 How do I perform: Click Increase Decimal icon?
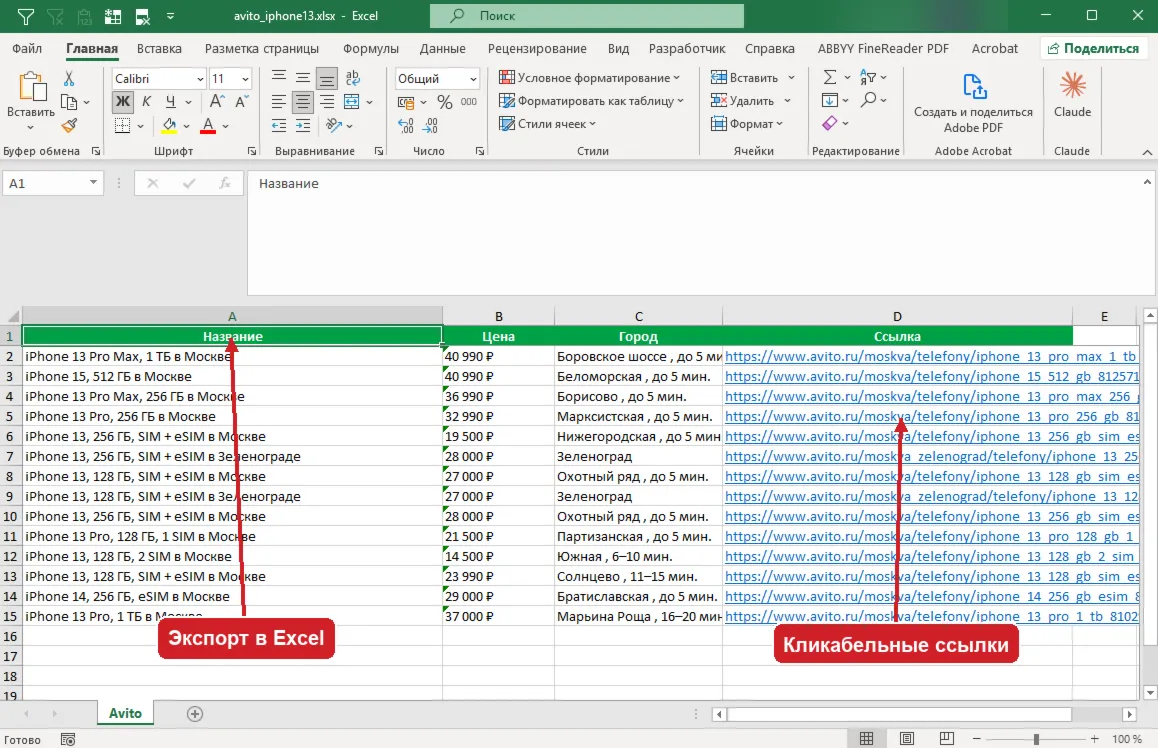click(406, 126)
